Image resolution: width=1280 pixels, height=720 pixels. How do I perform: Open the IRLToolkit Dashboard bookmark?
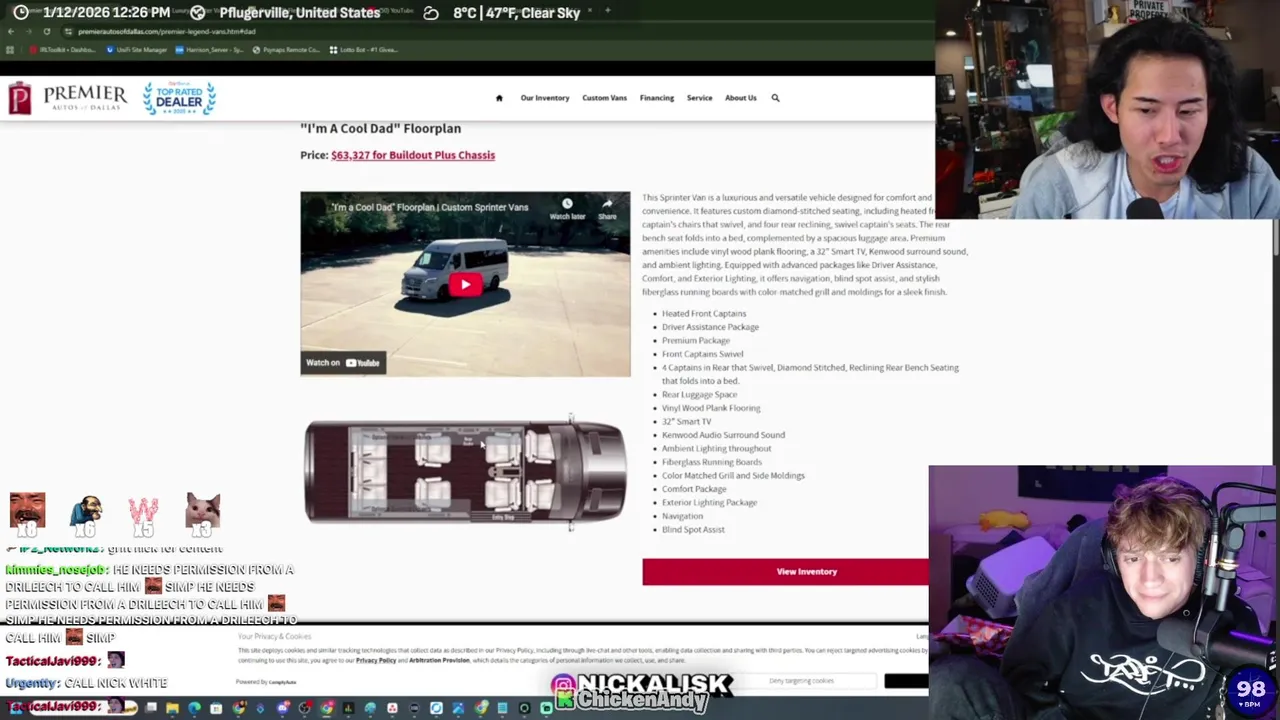(62, 49)
